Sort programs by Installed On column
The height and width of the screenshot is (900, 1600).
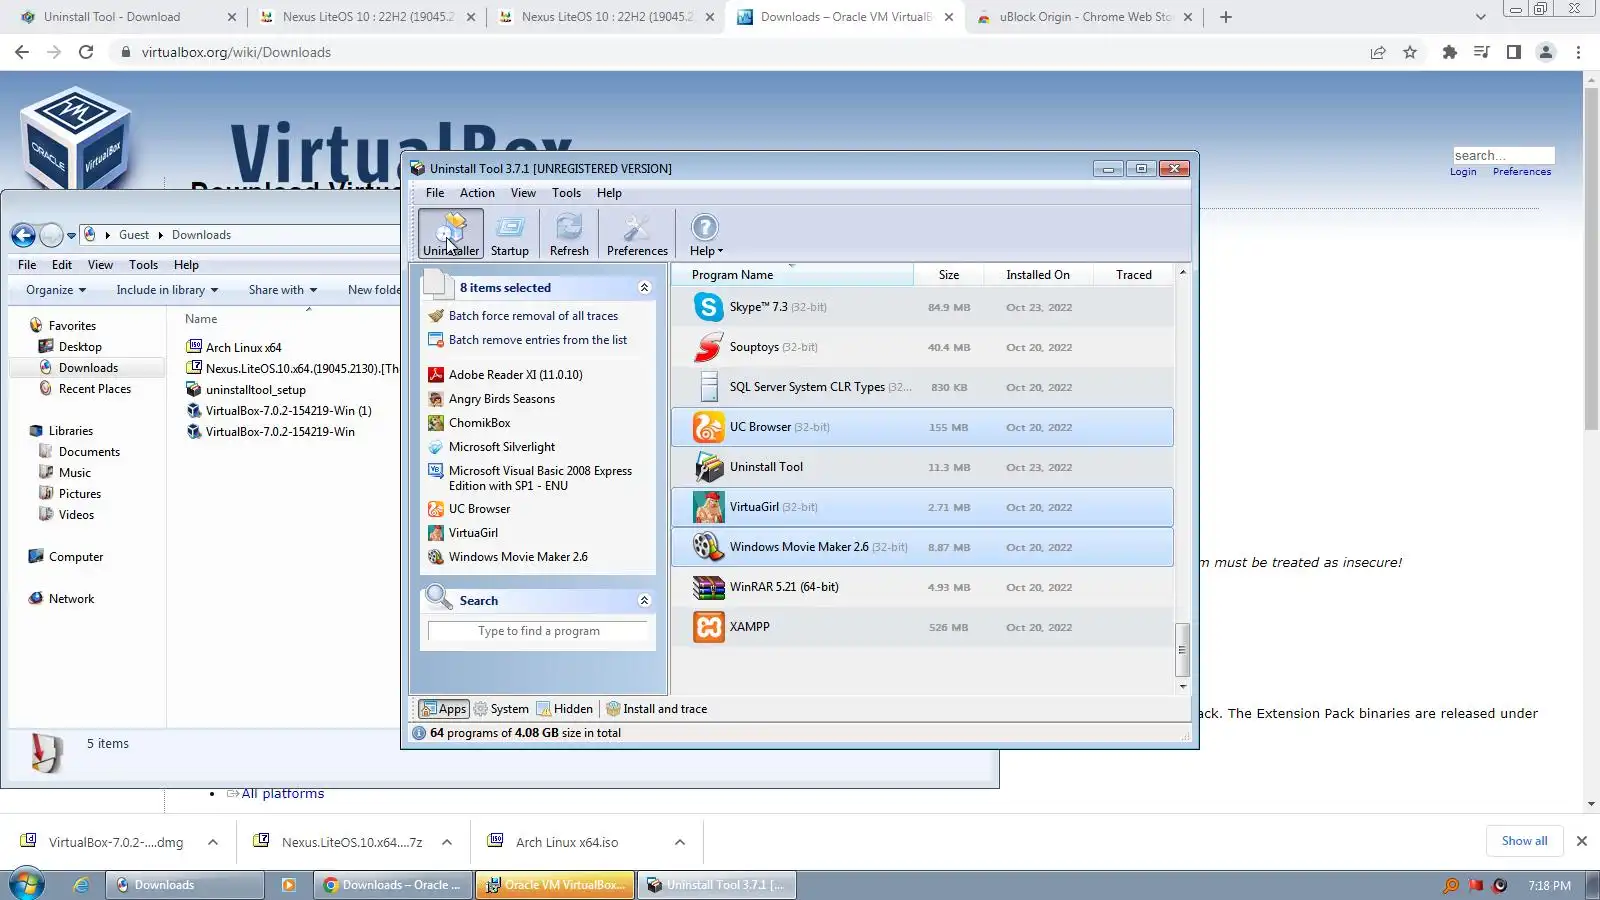pos(1037,275)
